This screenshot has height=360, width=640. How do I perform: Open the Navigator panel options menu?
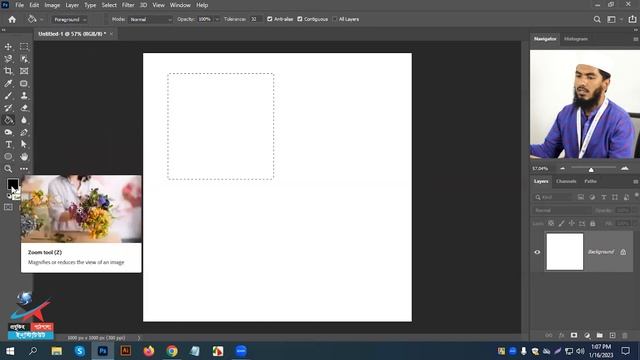coord(636,39)
